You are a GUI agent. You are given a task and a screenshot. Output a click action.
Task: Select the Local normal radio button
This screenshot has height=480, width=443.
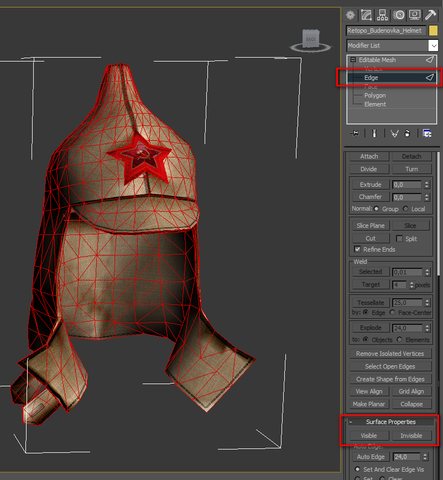(x=405, y=209)
